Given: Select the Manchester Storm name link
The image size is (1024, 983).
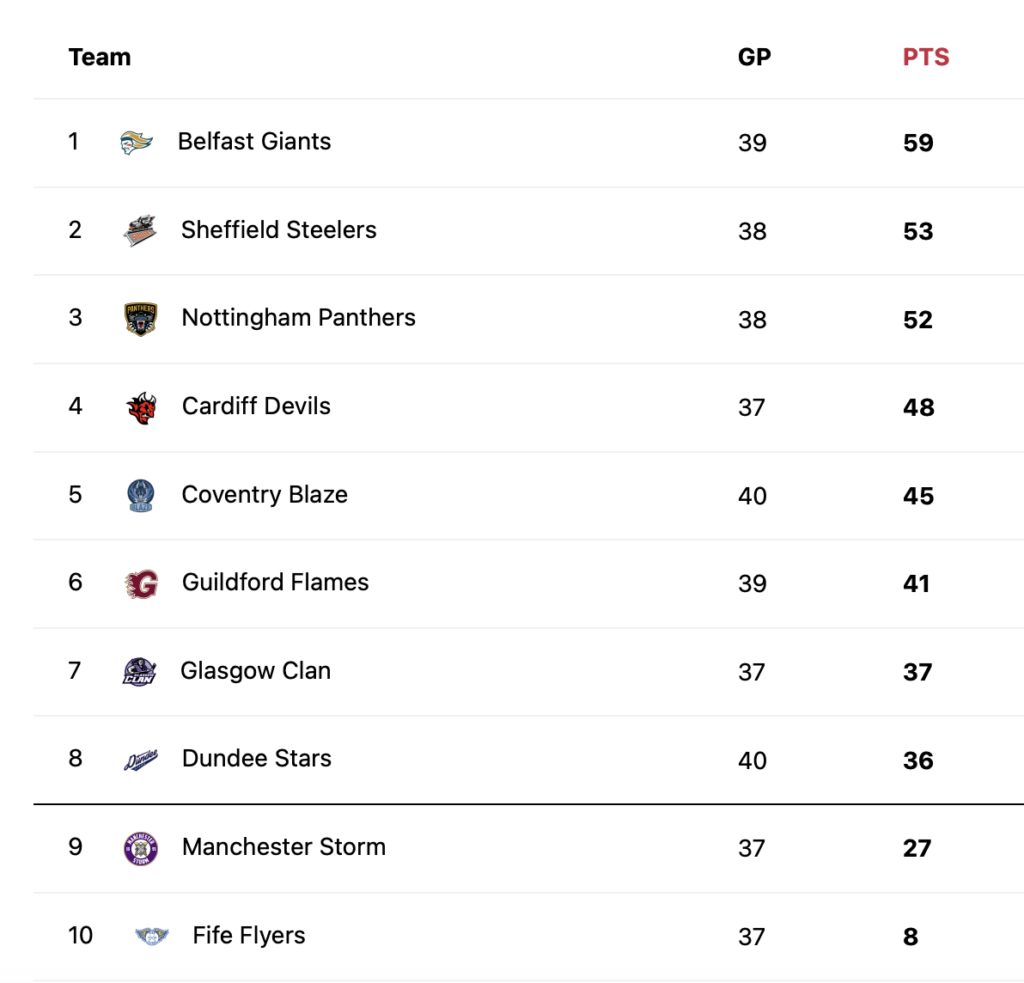Looking at the screenshot, I should pyautogui.click(x=284, y=847).
